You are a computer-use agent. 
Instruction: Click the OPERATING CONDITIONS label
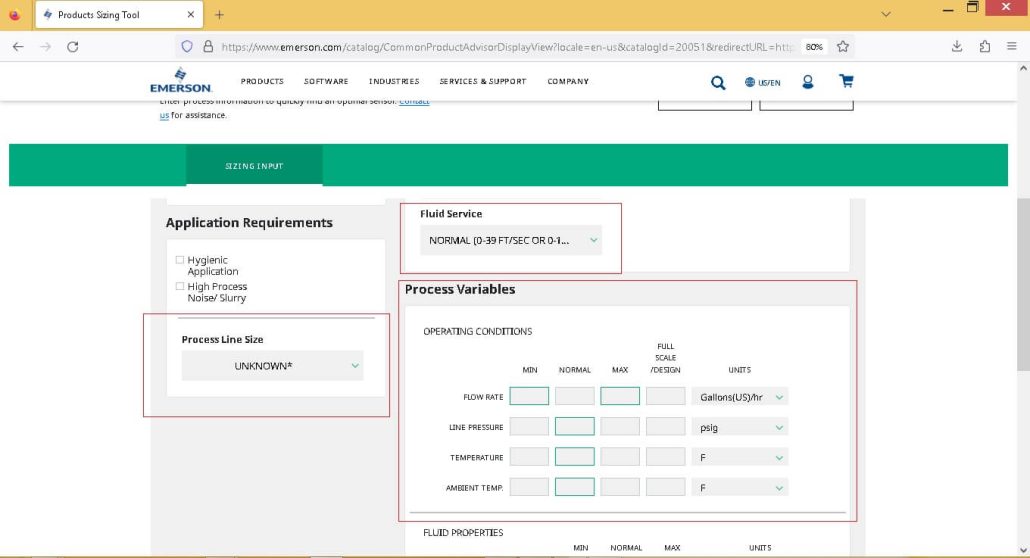(x=478, y=331)
